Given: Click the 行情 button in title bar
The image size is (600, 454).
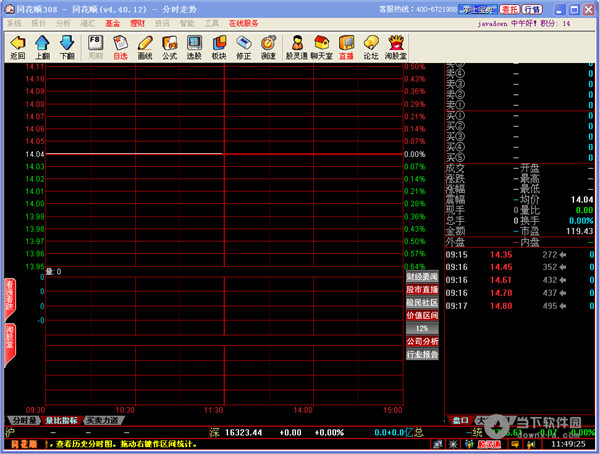Looking at the screenshot, I should (532, 10).
